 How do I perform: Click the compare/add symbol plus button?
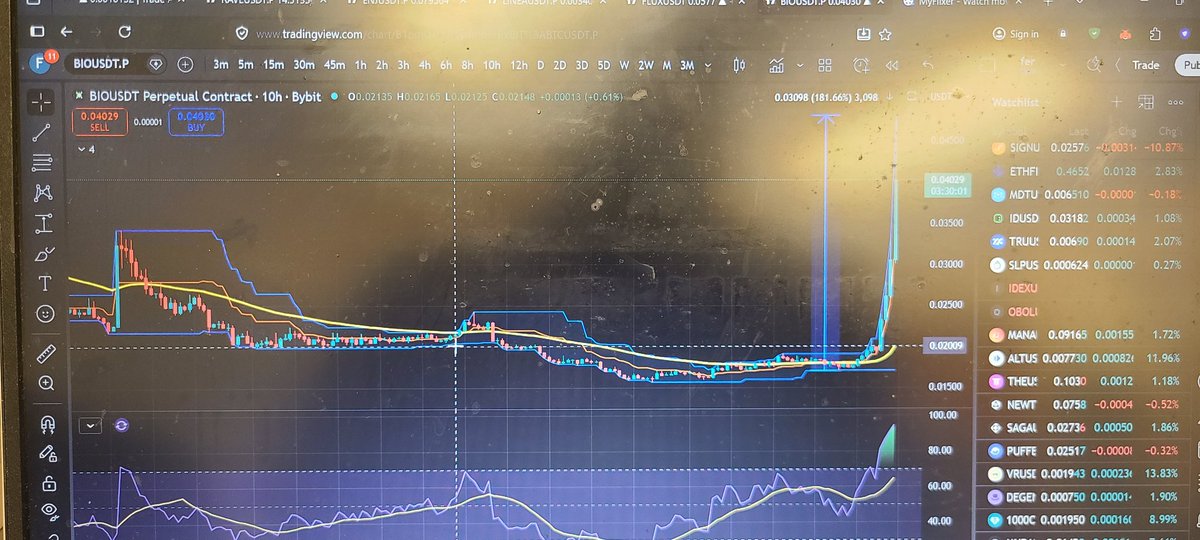pos(185,64)
